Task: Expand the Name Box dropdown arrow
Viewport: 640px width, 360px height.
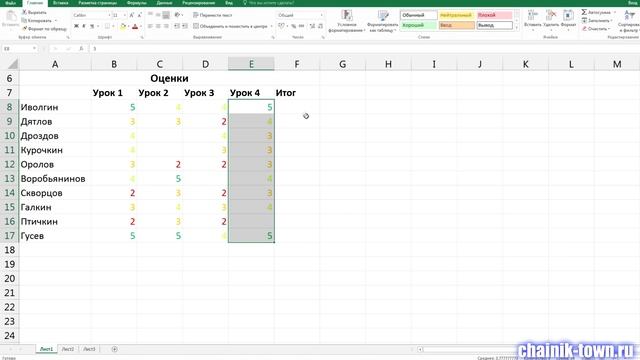Action: tap(34, 49)
